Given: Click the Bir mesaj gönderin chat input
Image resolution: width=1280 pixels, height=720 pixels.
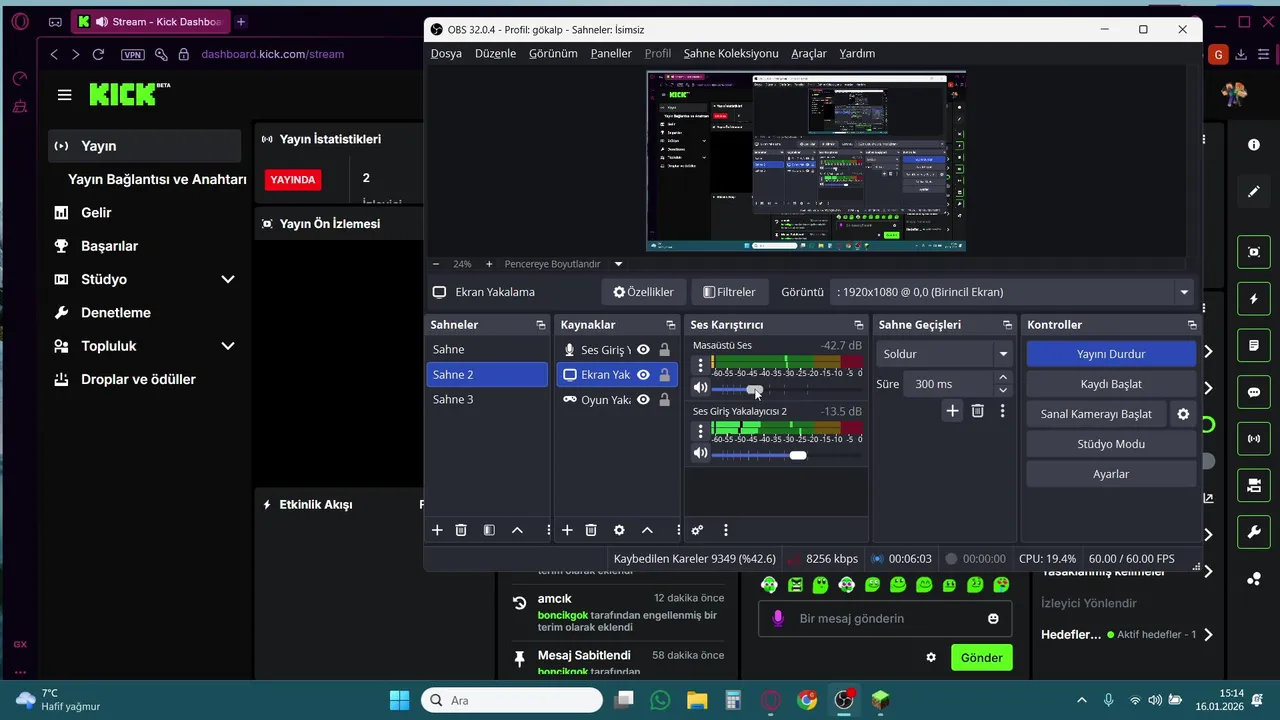Looking at the screenshot, I should (885, 619).
